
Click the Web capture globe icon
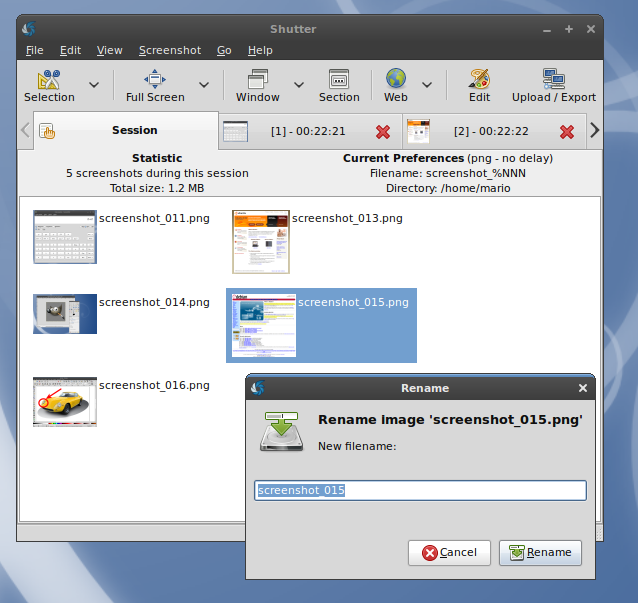click(396, 80)
